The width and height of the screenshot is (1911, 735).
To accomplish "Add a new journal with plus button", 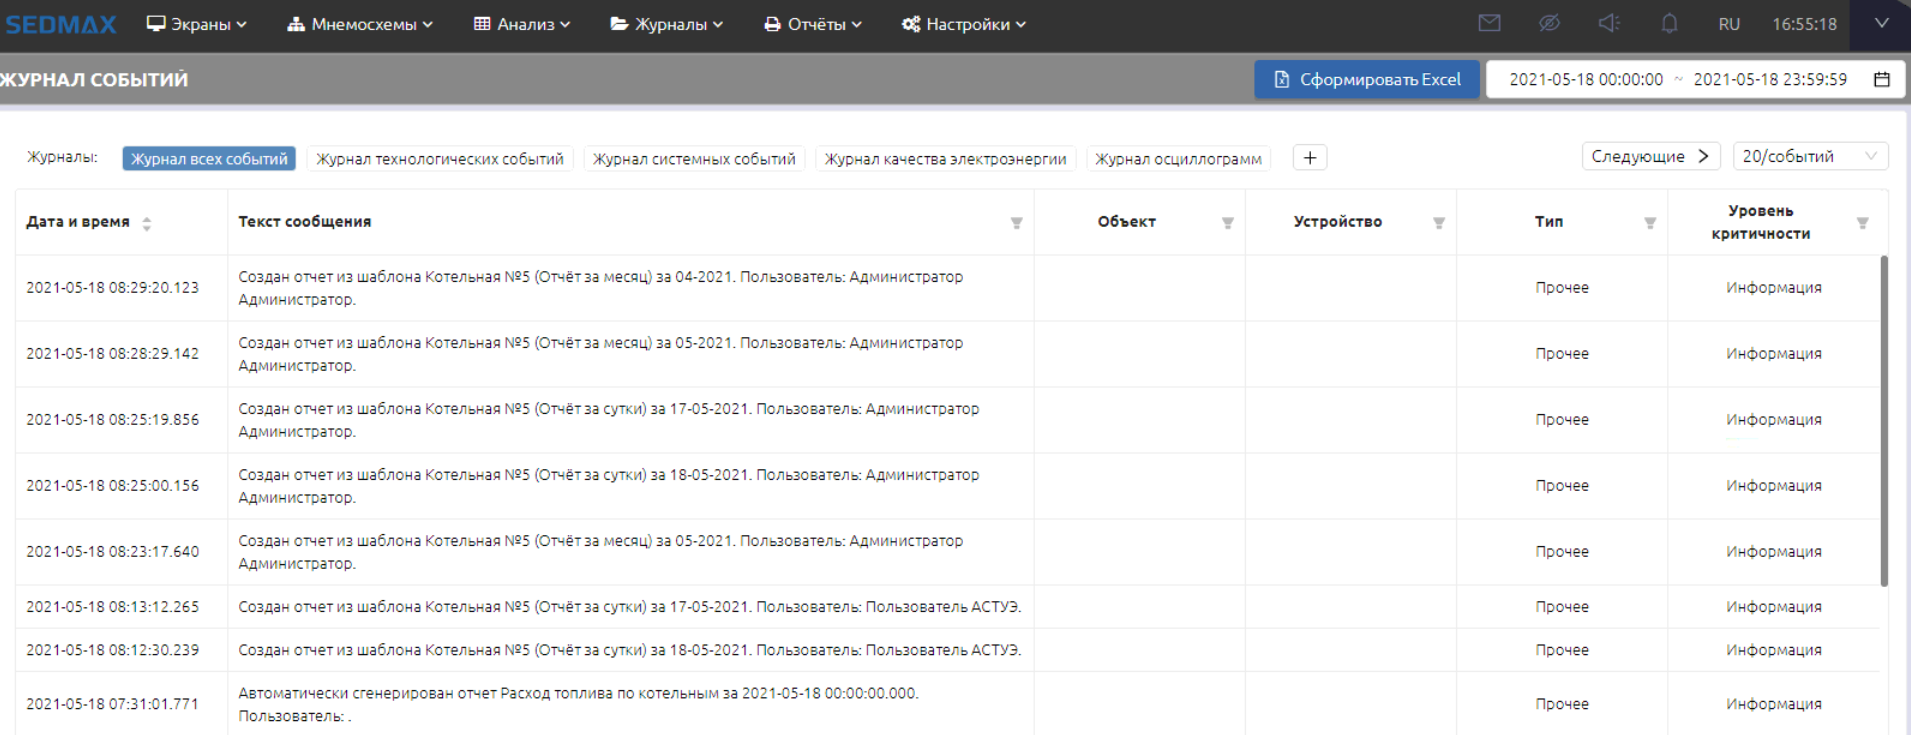I will point(1309,158).
